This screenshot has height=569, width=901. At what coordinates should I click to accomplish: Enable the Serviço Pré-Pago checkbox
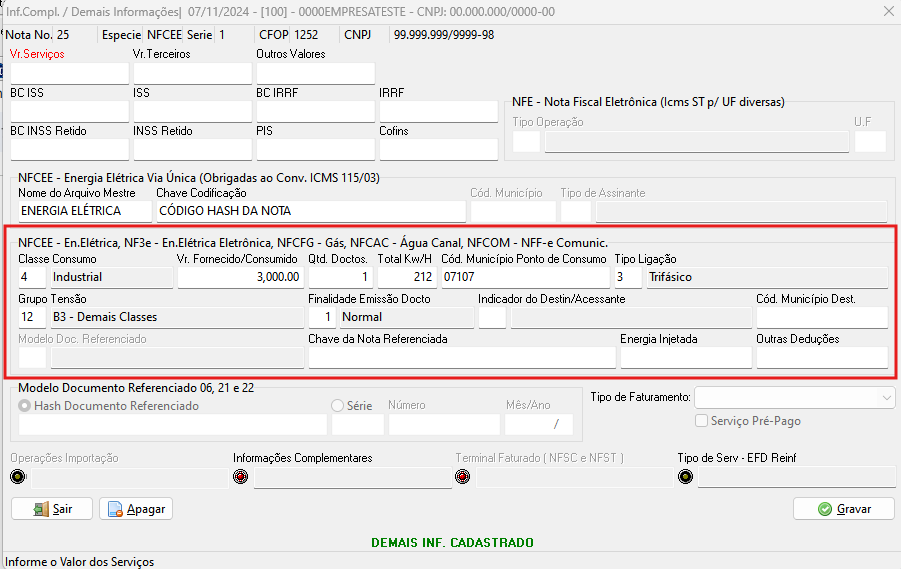(x=701, y=421)
